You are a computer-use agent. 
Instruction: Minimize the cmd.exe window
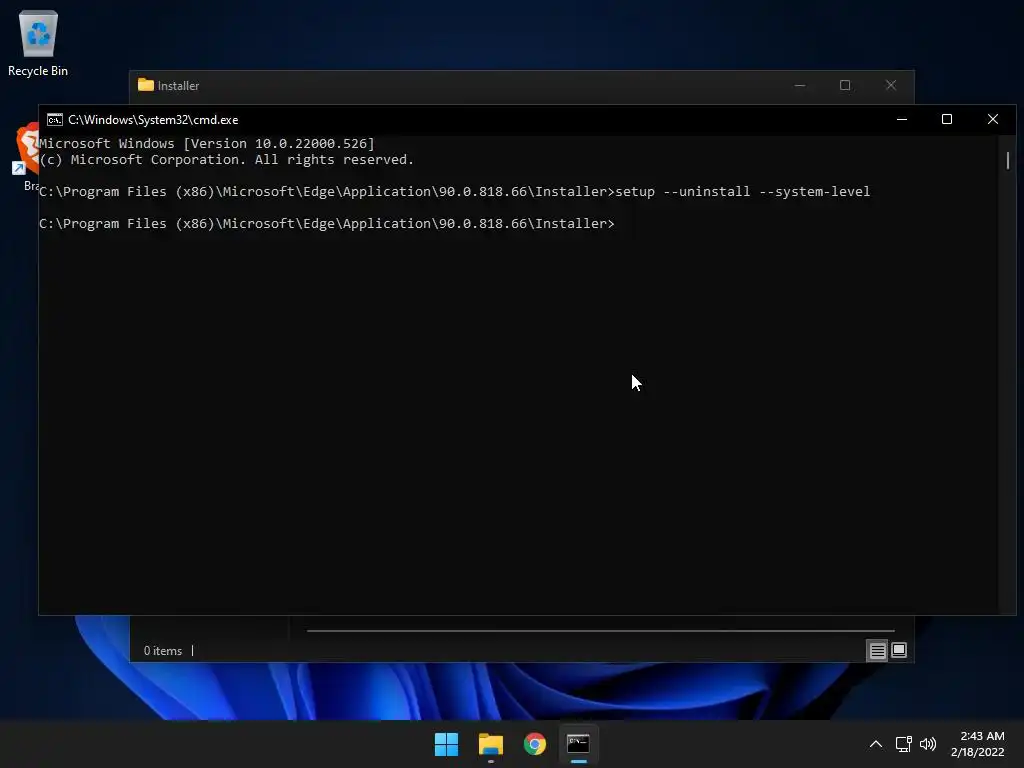902,120
